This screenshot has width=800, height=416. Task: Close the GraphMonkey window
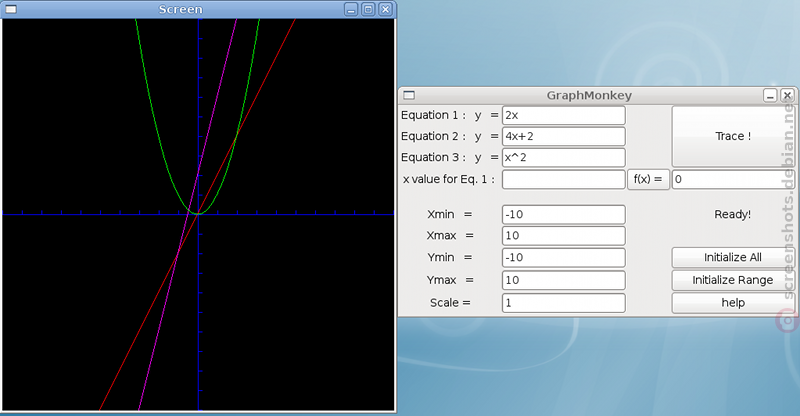coord(787,95)
